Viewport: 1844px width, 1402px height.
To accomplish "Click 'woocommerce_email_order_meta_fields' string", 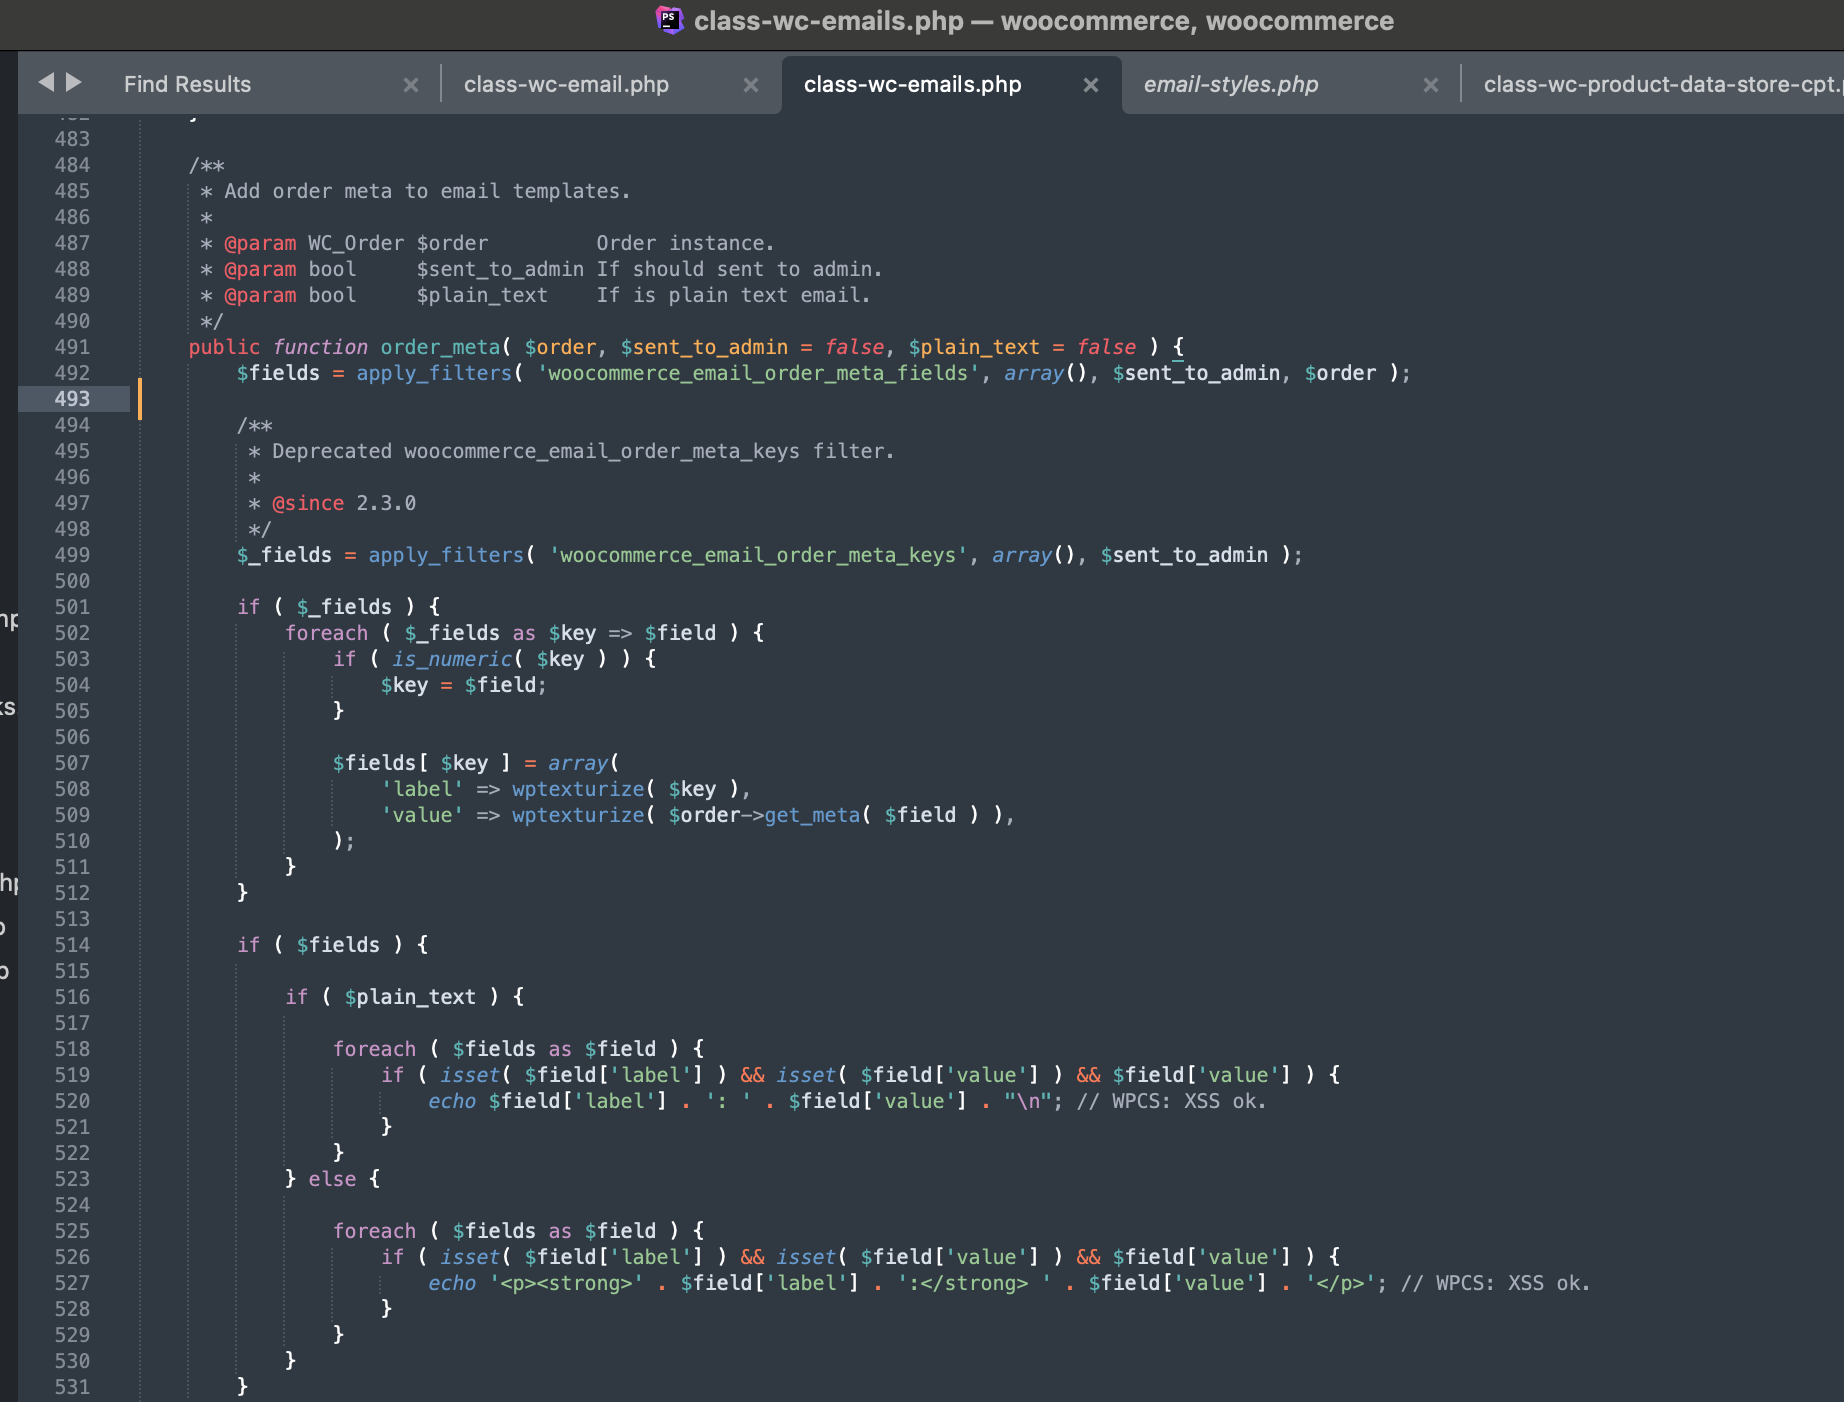I will (x=758, y=373).
